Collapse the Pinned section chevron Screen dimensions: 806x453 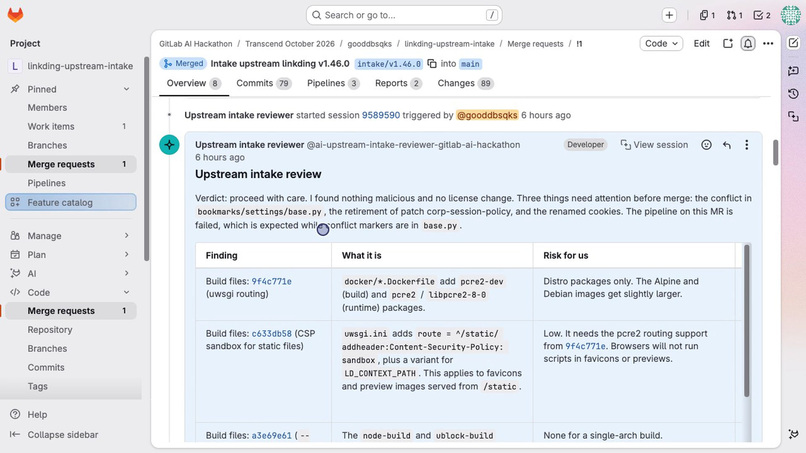(x=126, y=89)
